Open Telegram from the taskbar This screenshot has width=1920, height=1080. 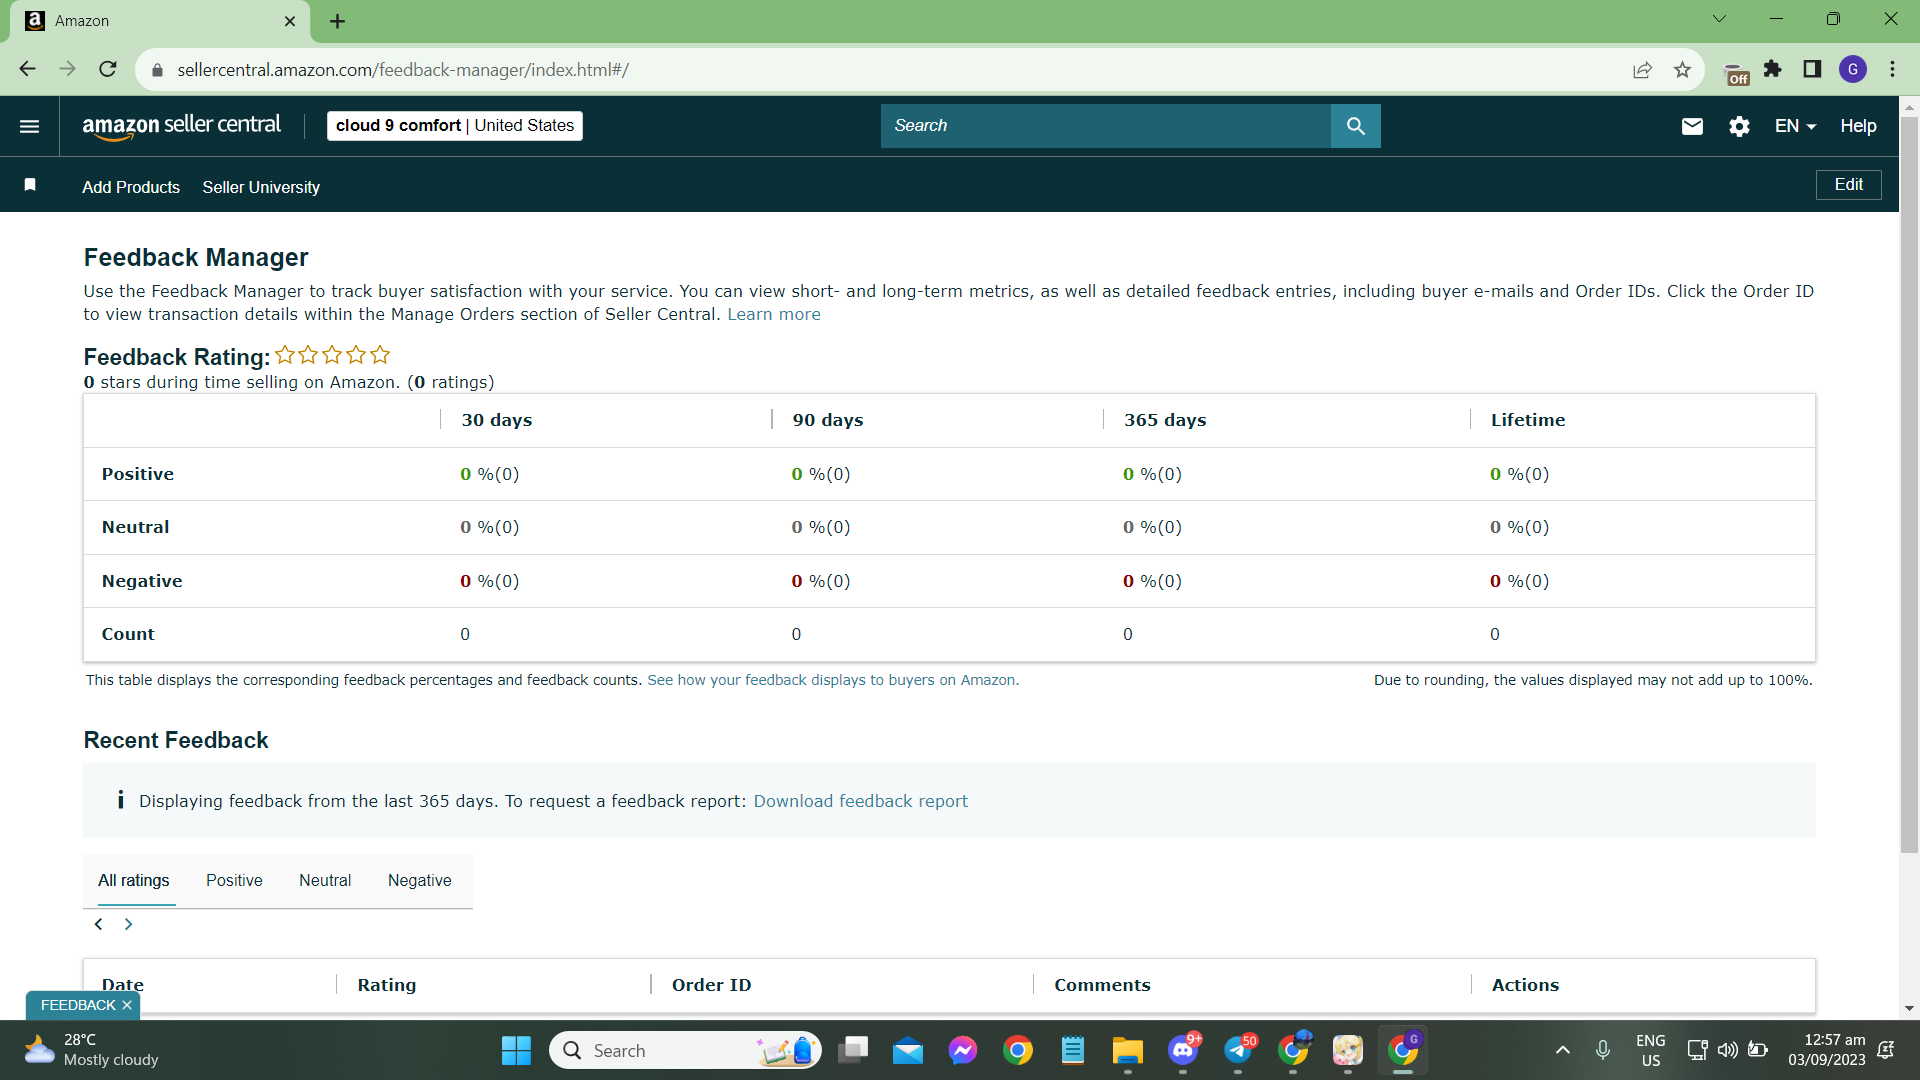(1238, 1050)
